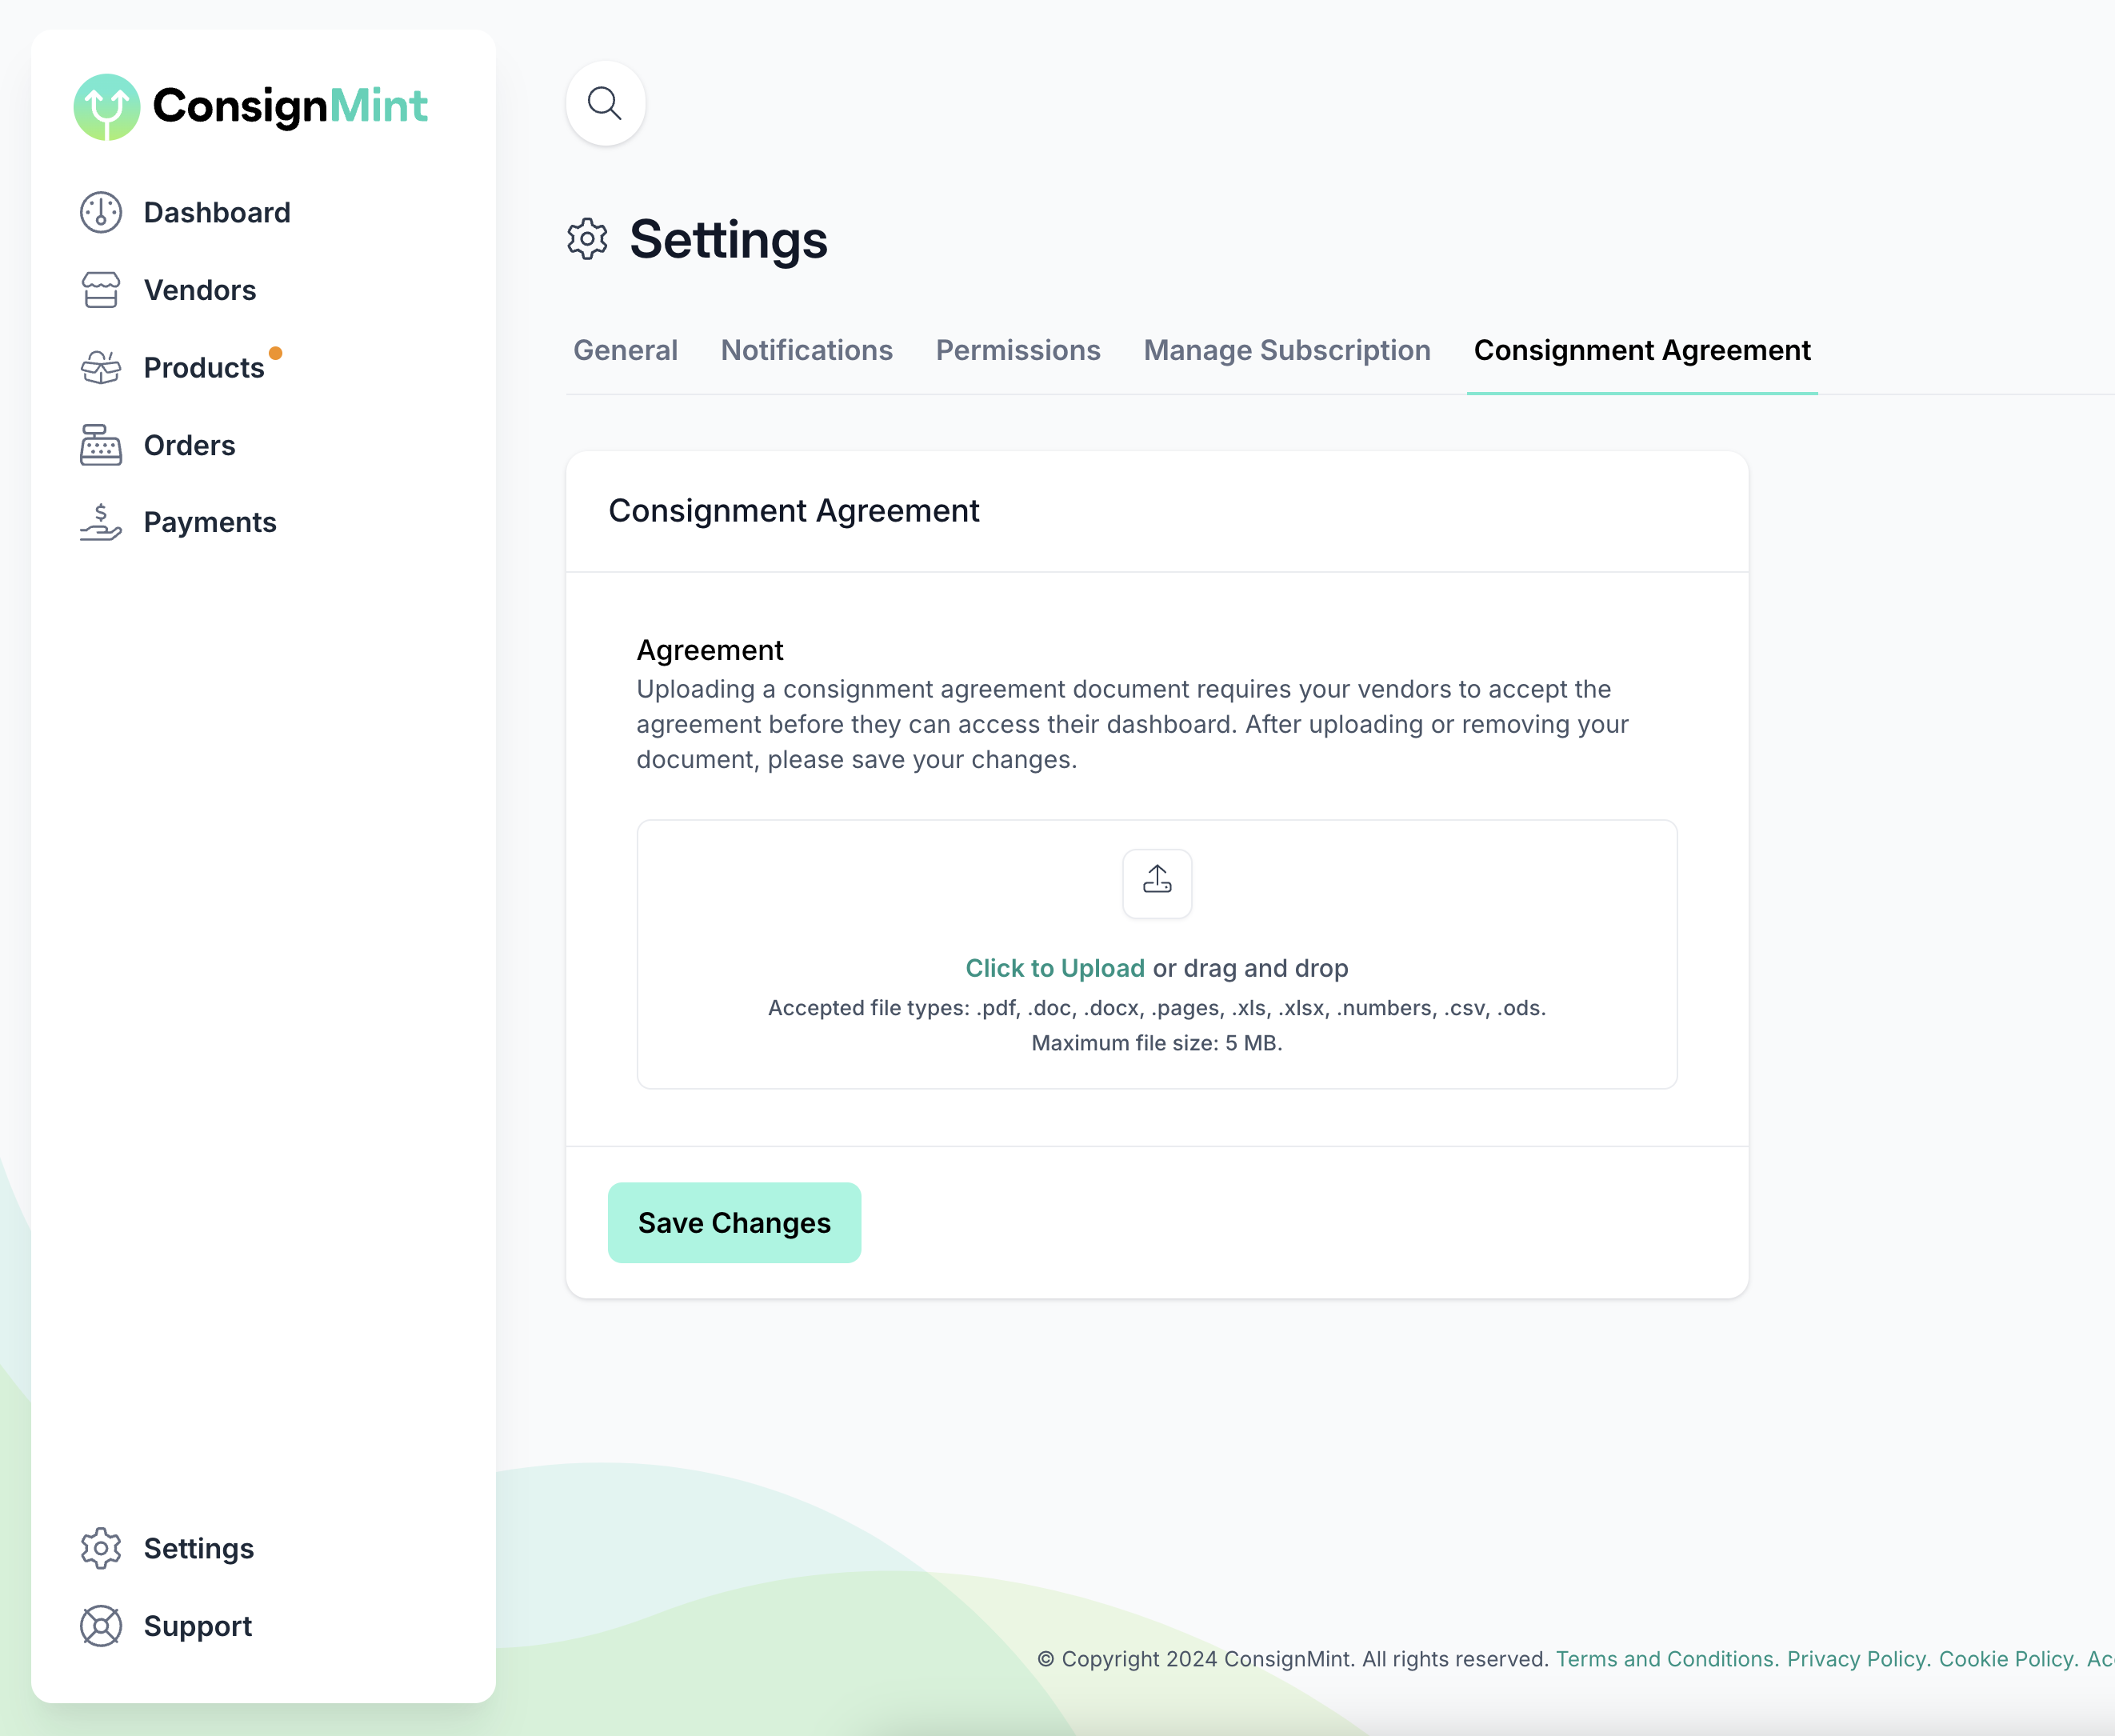
Task: Click the Vendors storefront icon
Action: pos(101,290)
